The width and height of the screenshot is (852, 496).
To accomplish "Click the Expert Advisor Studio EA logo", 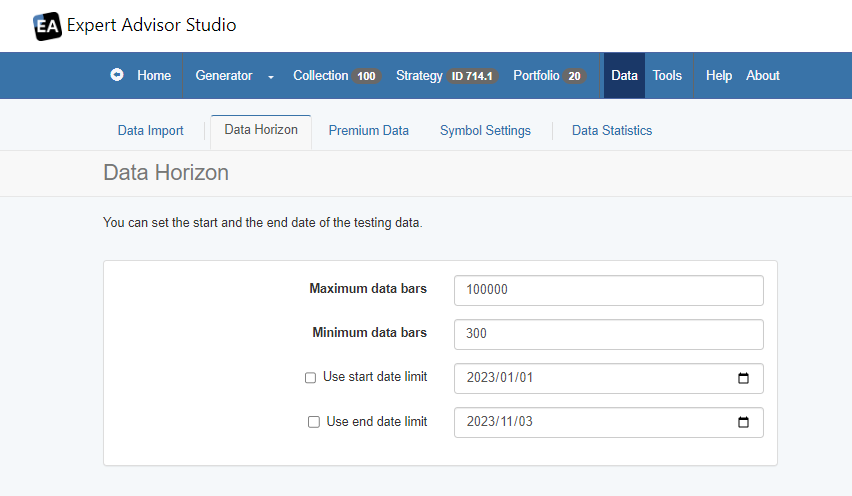I will 47,26.
